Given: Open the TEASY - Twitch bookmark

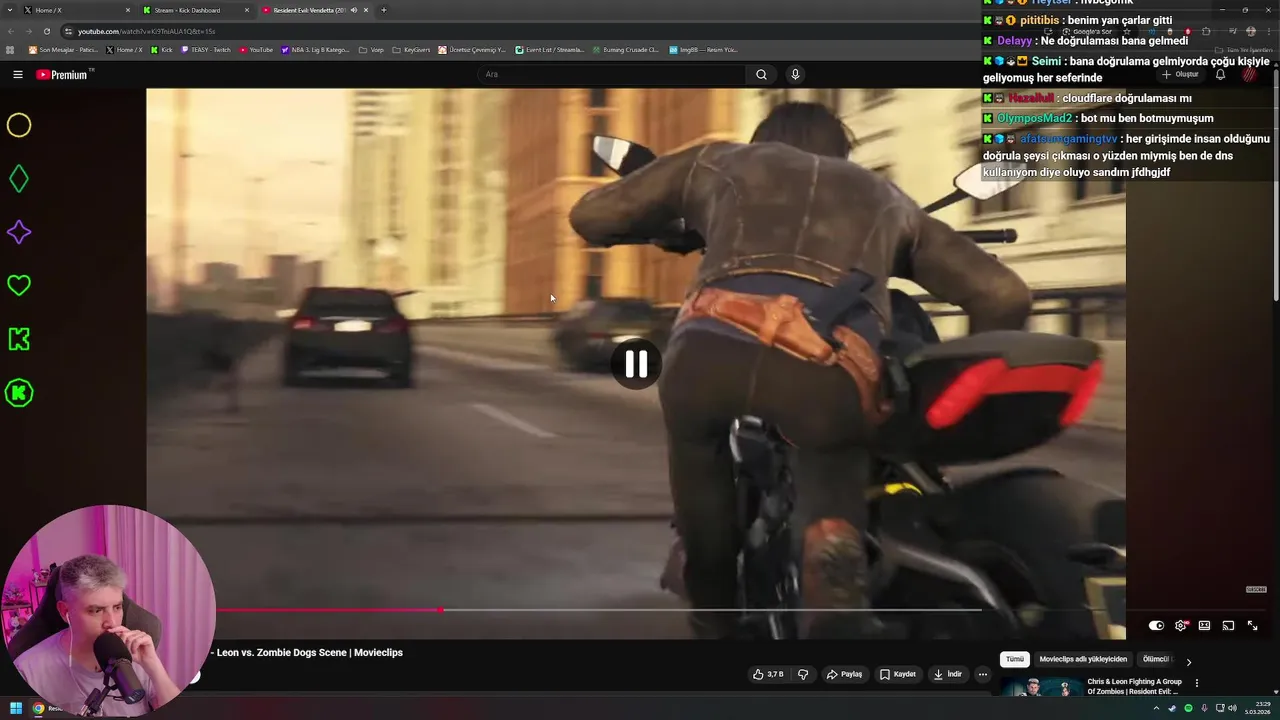Looking at the screenshot, I should (206, 49).
